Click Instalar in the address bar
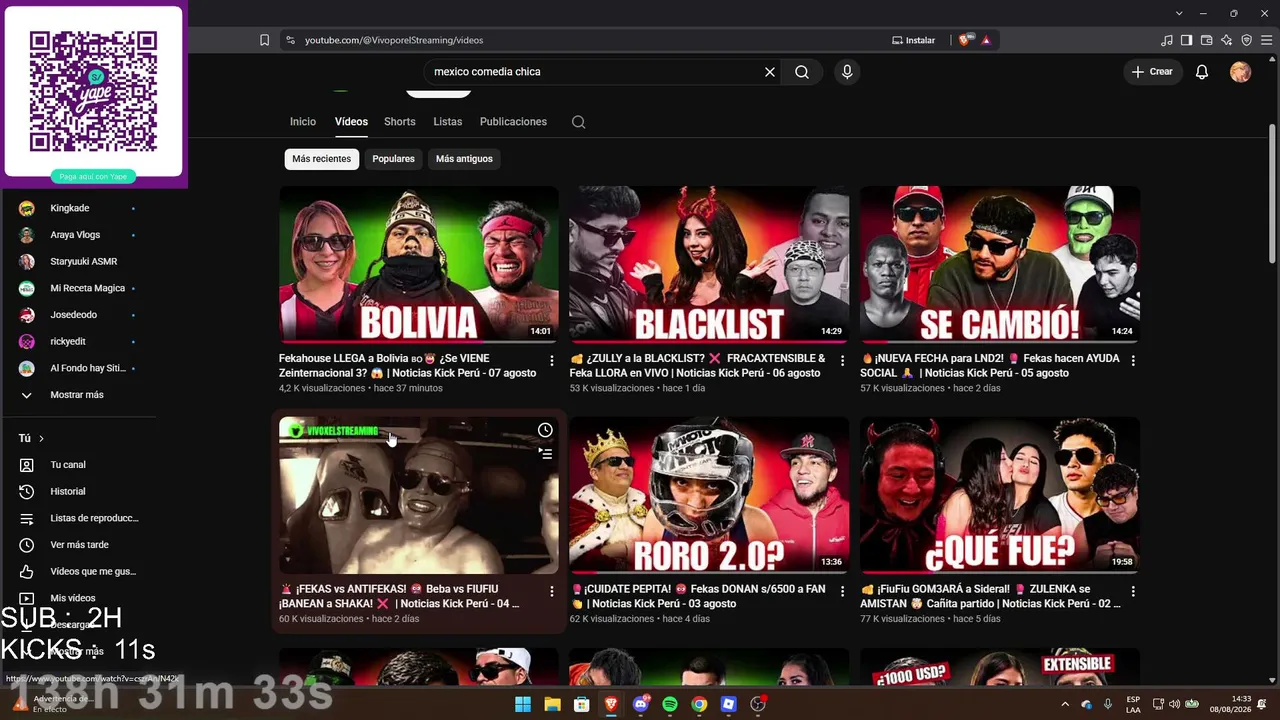Viewport: 1280px width, 720px height. coord(914,40)
